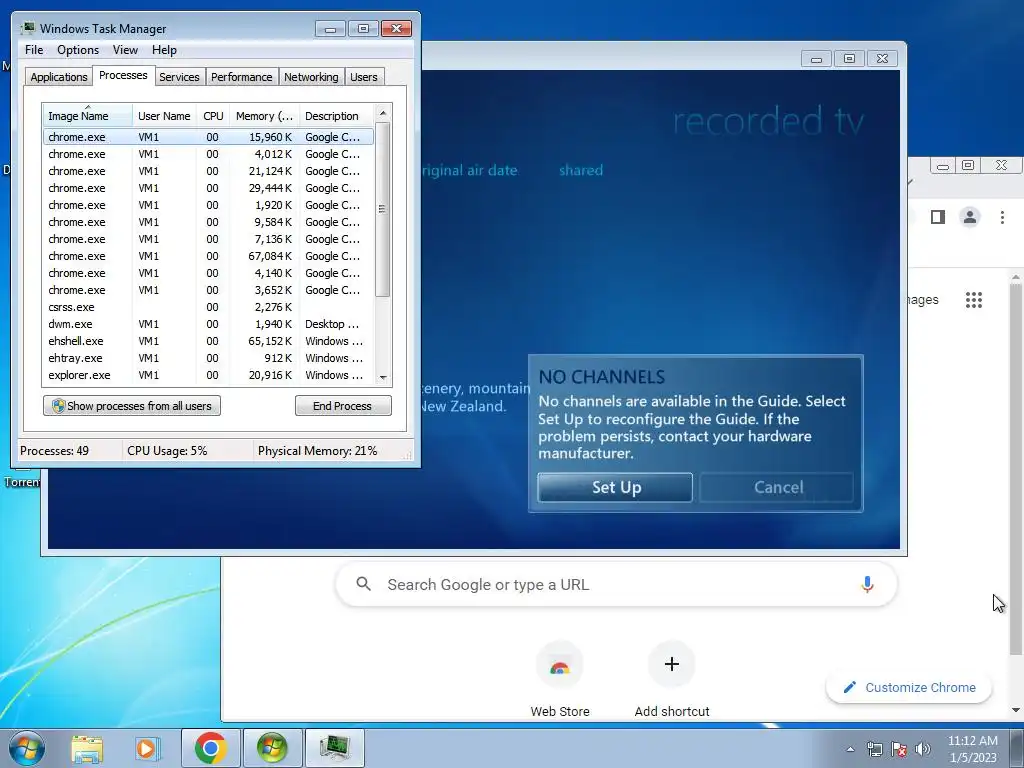Open the Help menu in Task Manager
Screen dimensions: 1024x768
pos(165,50)
